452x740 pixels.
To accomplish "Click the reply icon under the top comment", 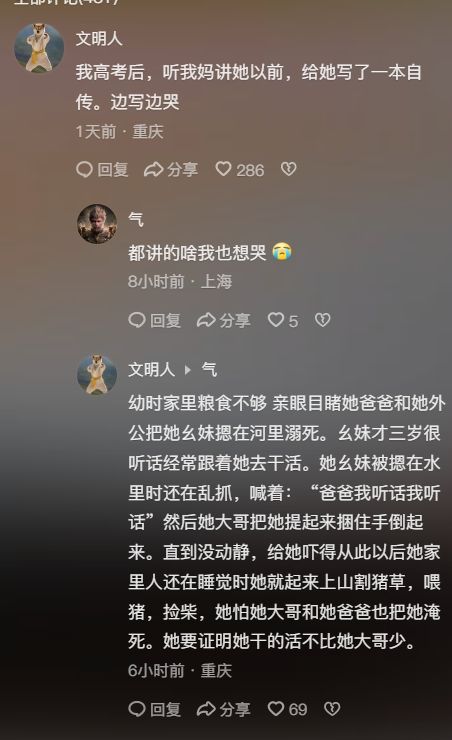I will coord(102,169).
